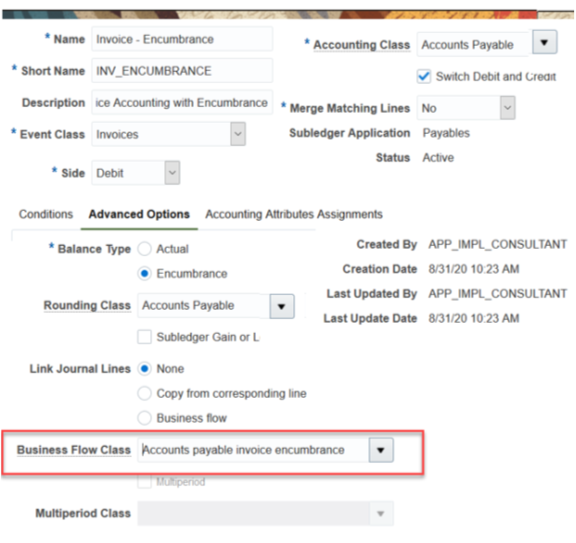Open Accounting Attributes Assignments tab
The width and height of the screenshot is (576, 543).
pos(294,214)
